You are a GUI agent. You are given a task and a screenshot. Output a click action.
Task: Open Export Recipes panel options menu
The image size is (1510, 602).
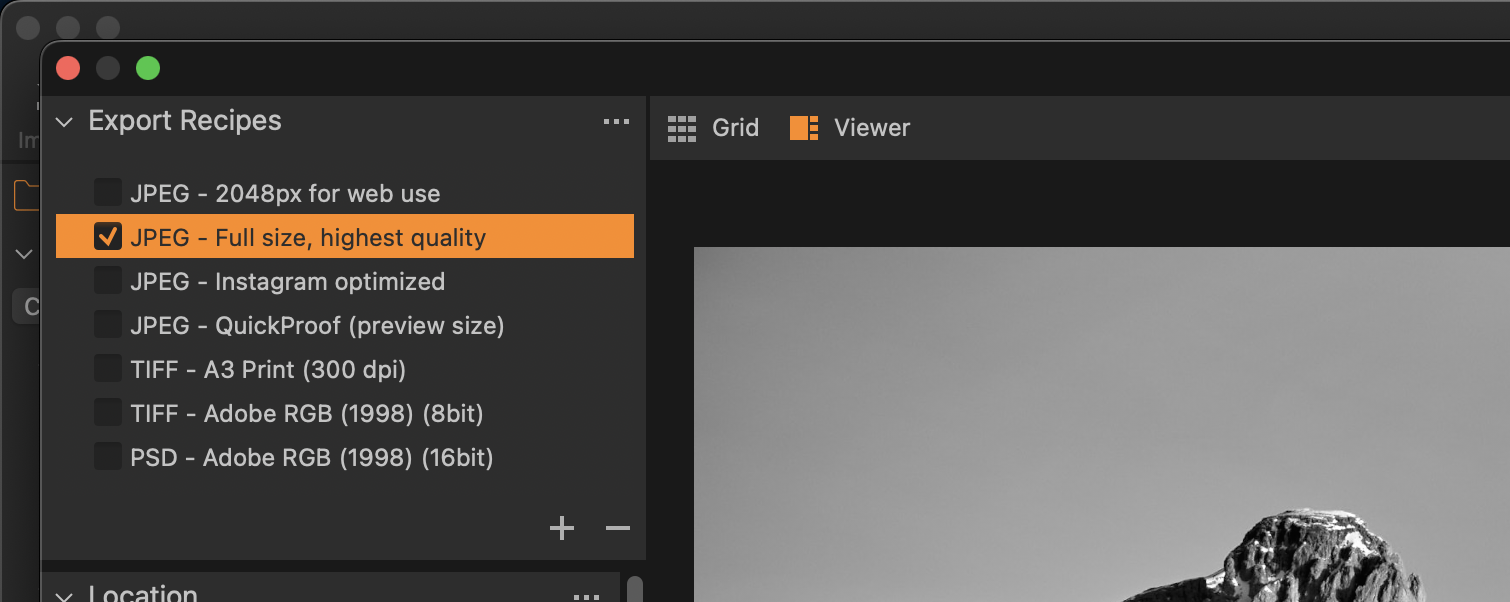pos(616,122)
